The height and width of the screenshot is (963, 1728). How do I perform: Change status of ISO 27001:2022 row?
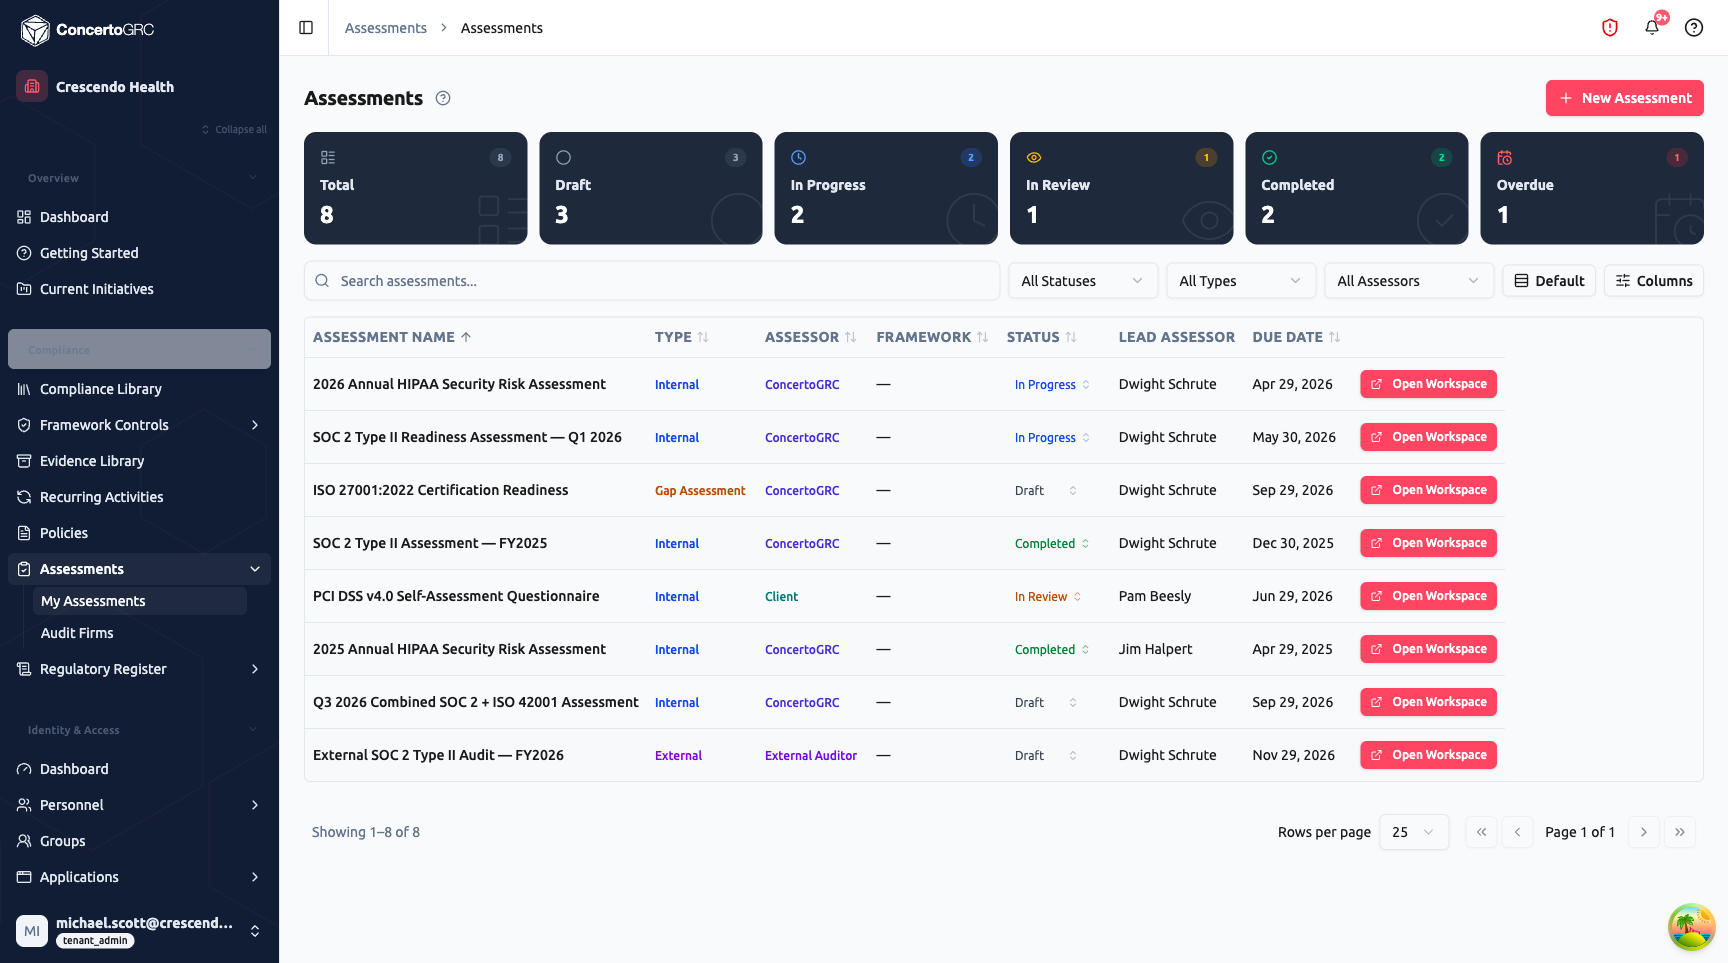click(x=1045, y=490)
